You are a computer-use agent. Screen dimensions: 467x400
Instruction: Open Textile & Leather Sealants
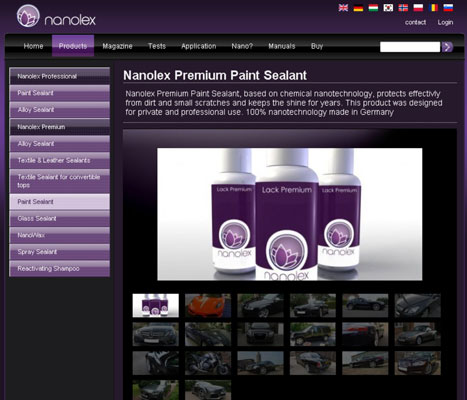coord(60,160)
